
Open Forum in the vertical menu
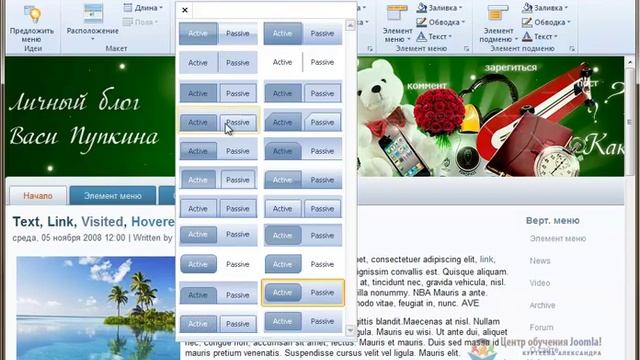(542, 327)
